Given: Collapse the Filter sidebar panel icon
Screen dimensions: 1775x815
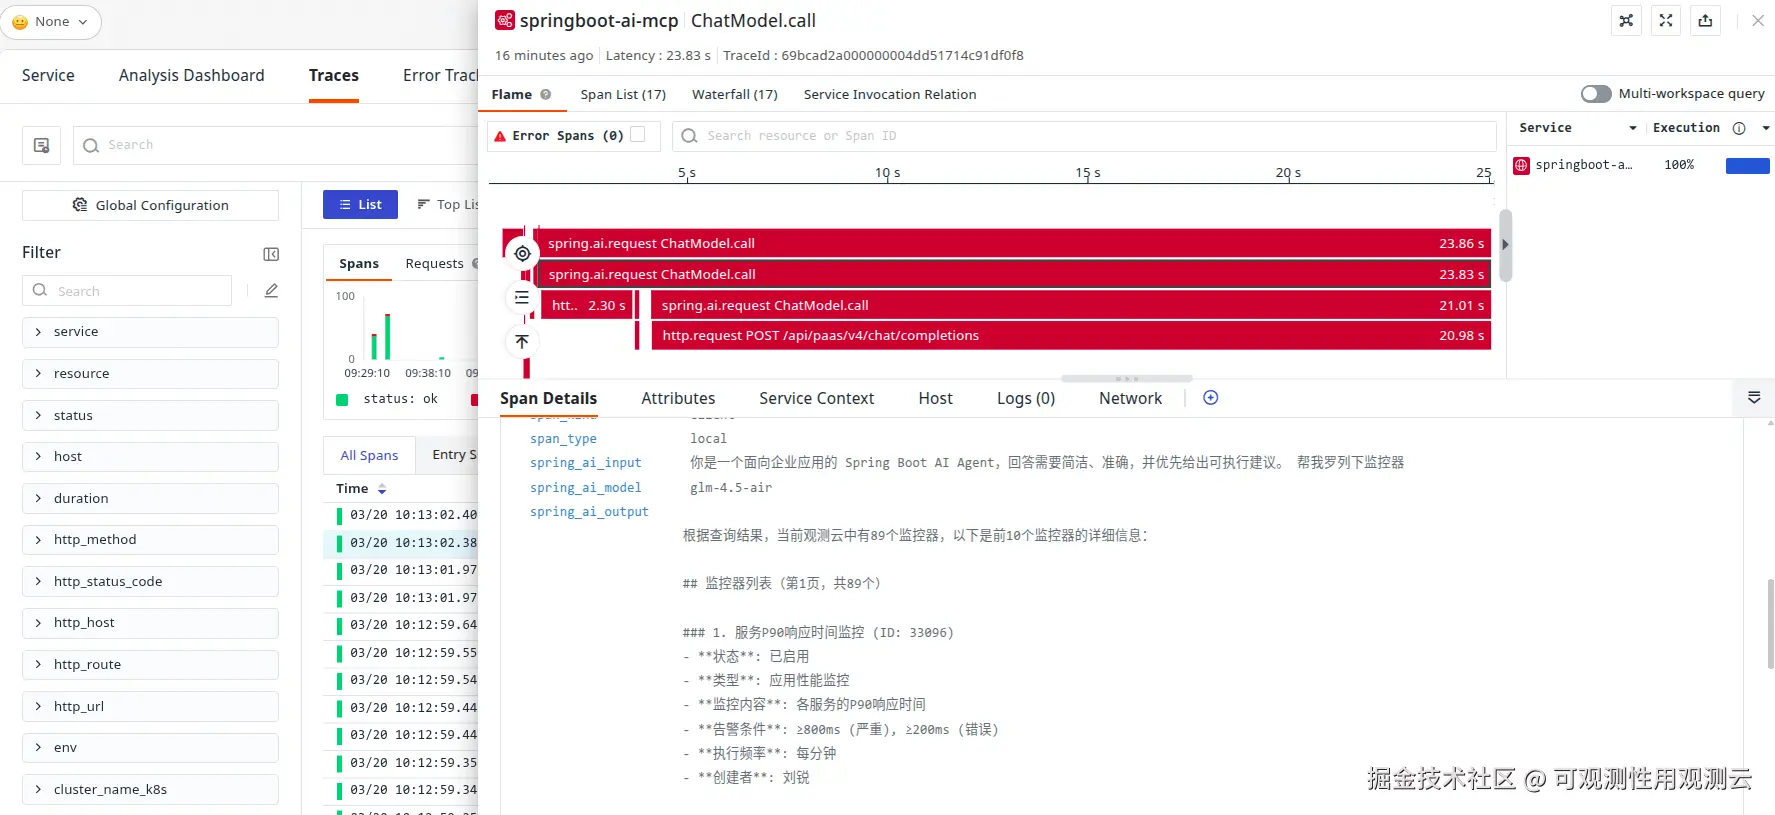Looking at the screenshot, I should tap(271, 254).
